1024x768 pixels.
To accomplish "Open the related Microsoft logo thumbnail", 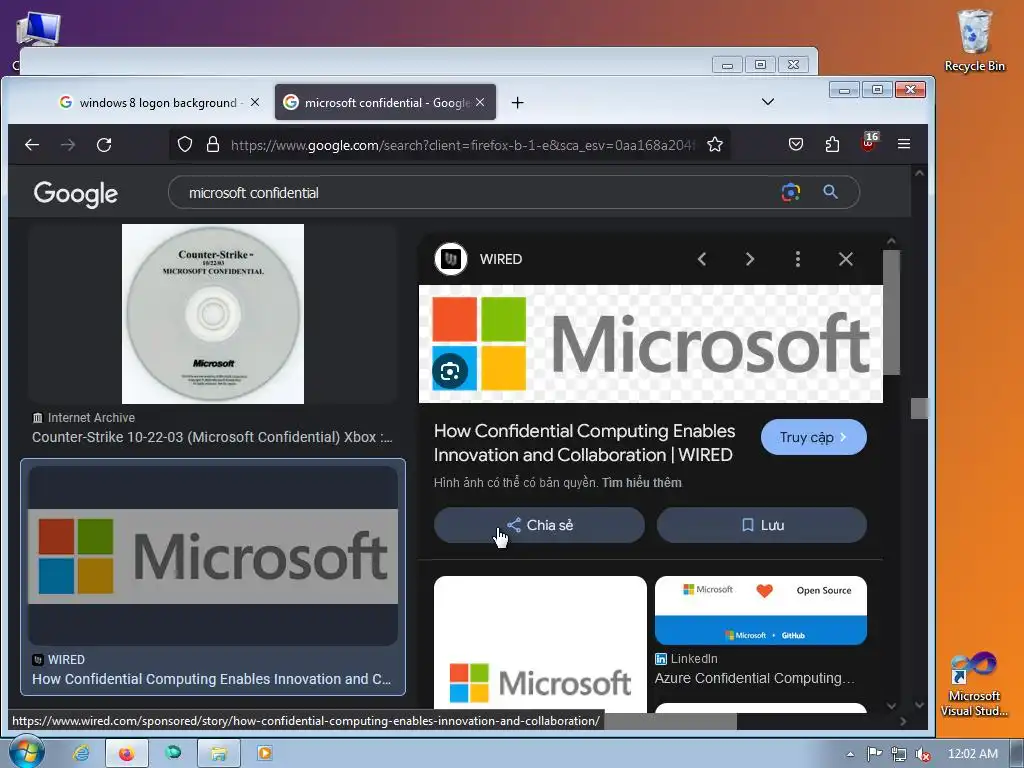I will 540,644.
